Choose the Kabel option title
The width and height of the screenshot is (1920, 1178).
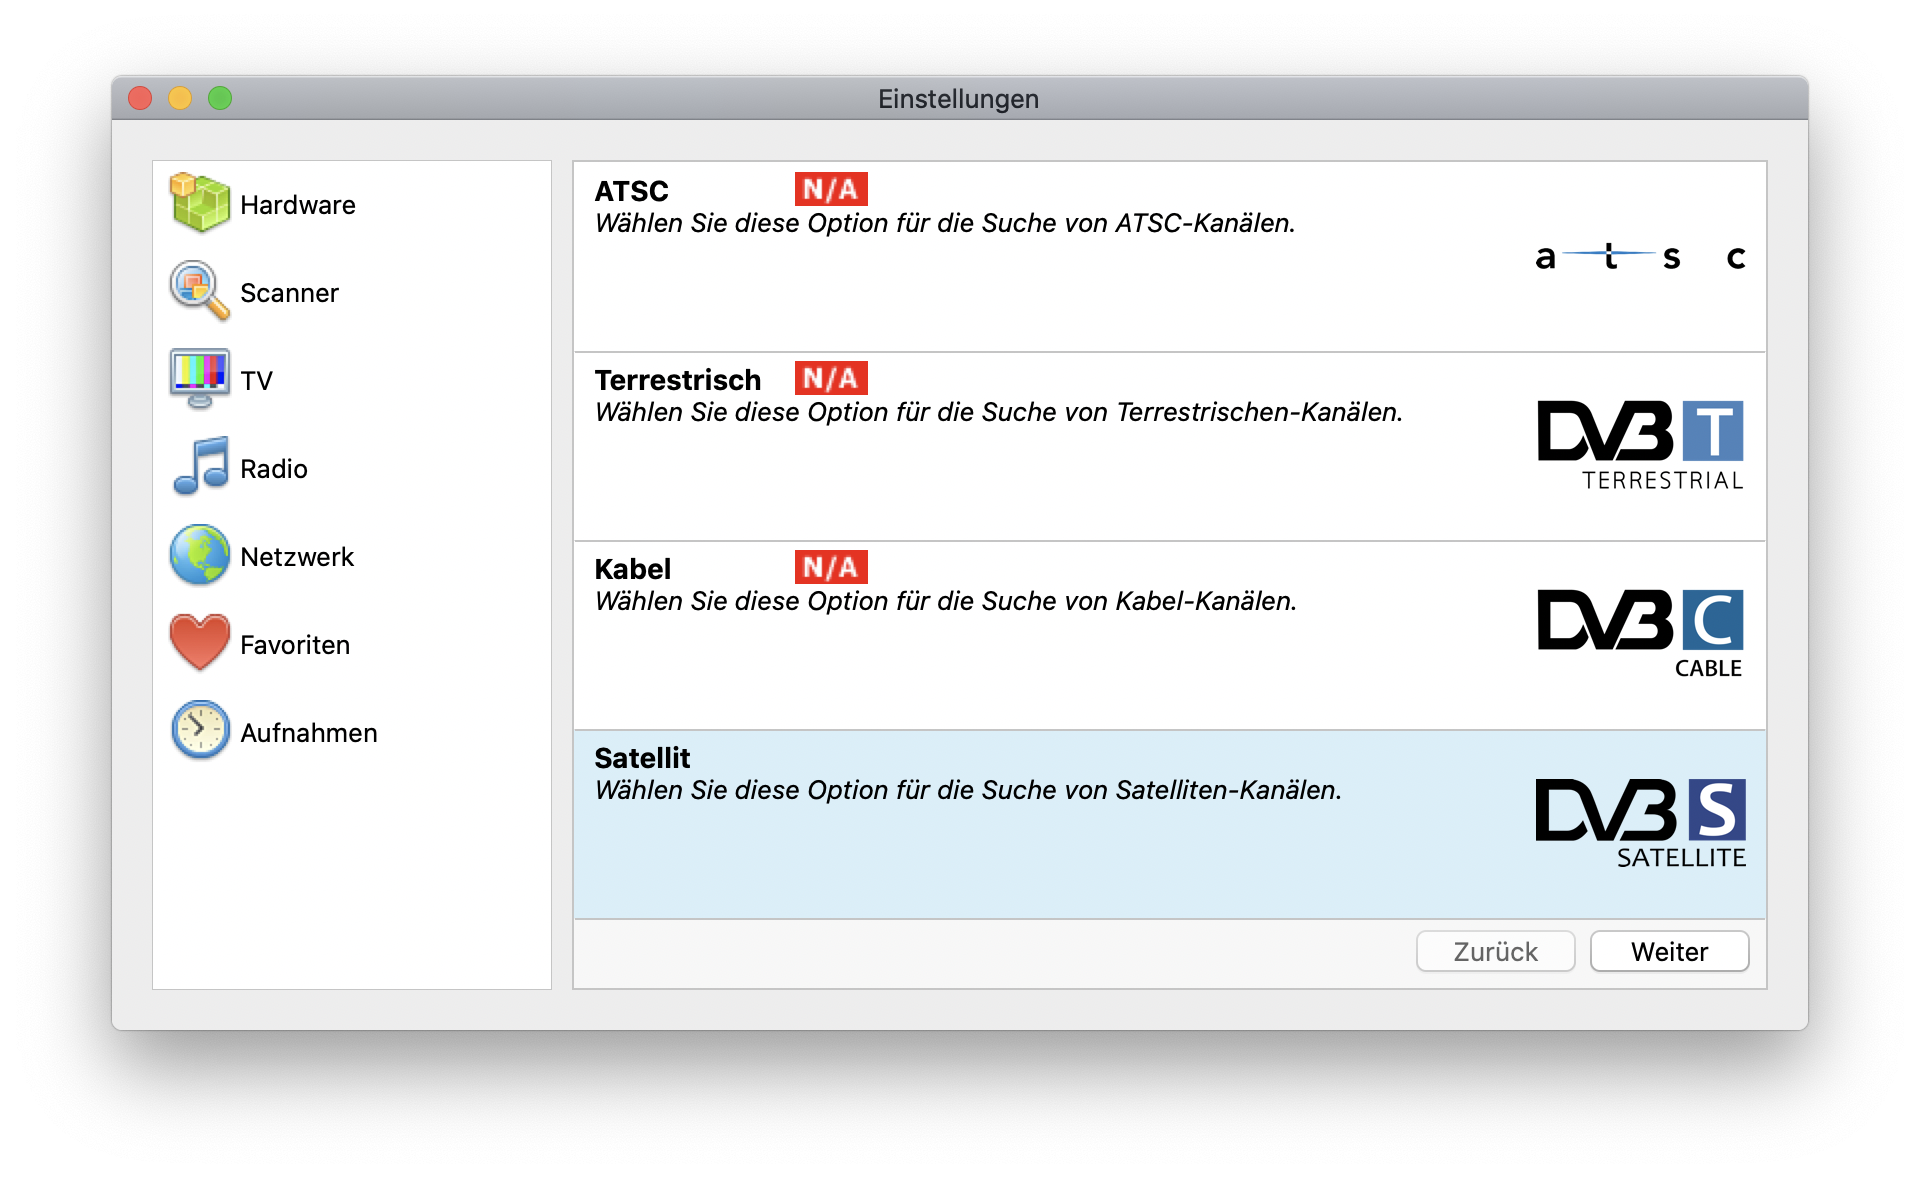(633, 569)
